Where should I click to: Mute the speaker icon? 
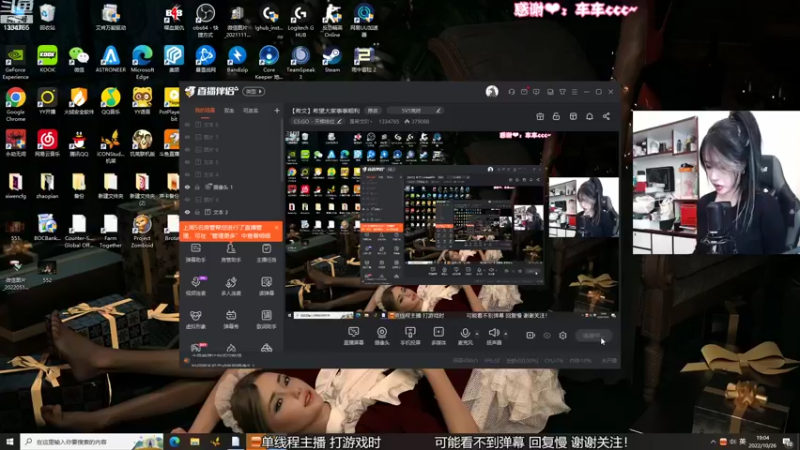pos(493,333)
